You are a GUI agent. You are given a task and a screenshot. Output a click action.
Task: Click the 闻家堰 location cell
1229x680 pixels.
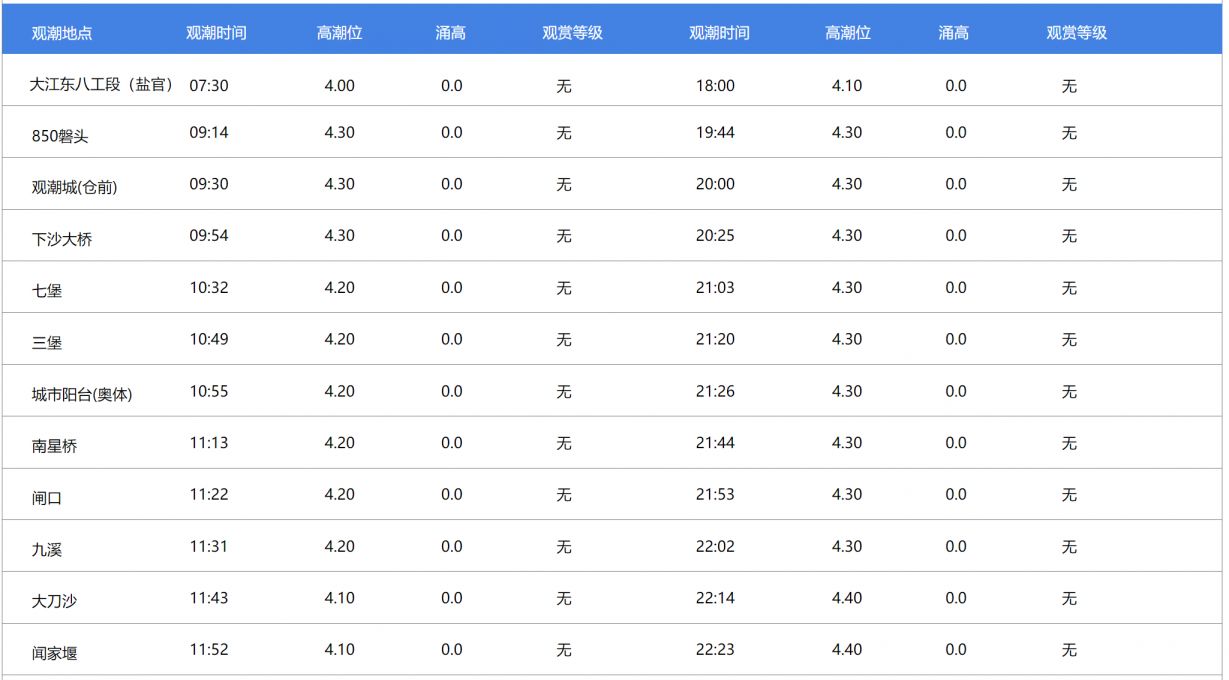[54, 654]
